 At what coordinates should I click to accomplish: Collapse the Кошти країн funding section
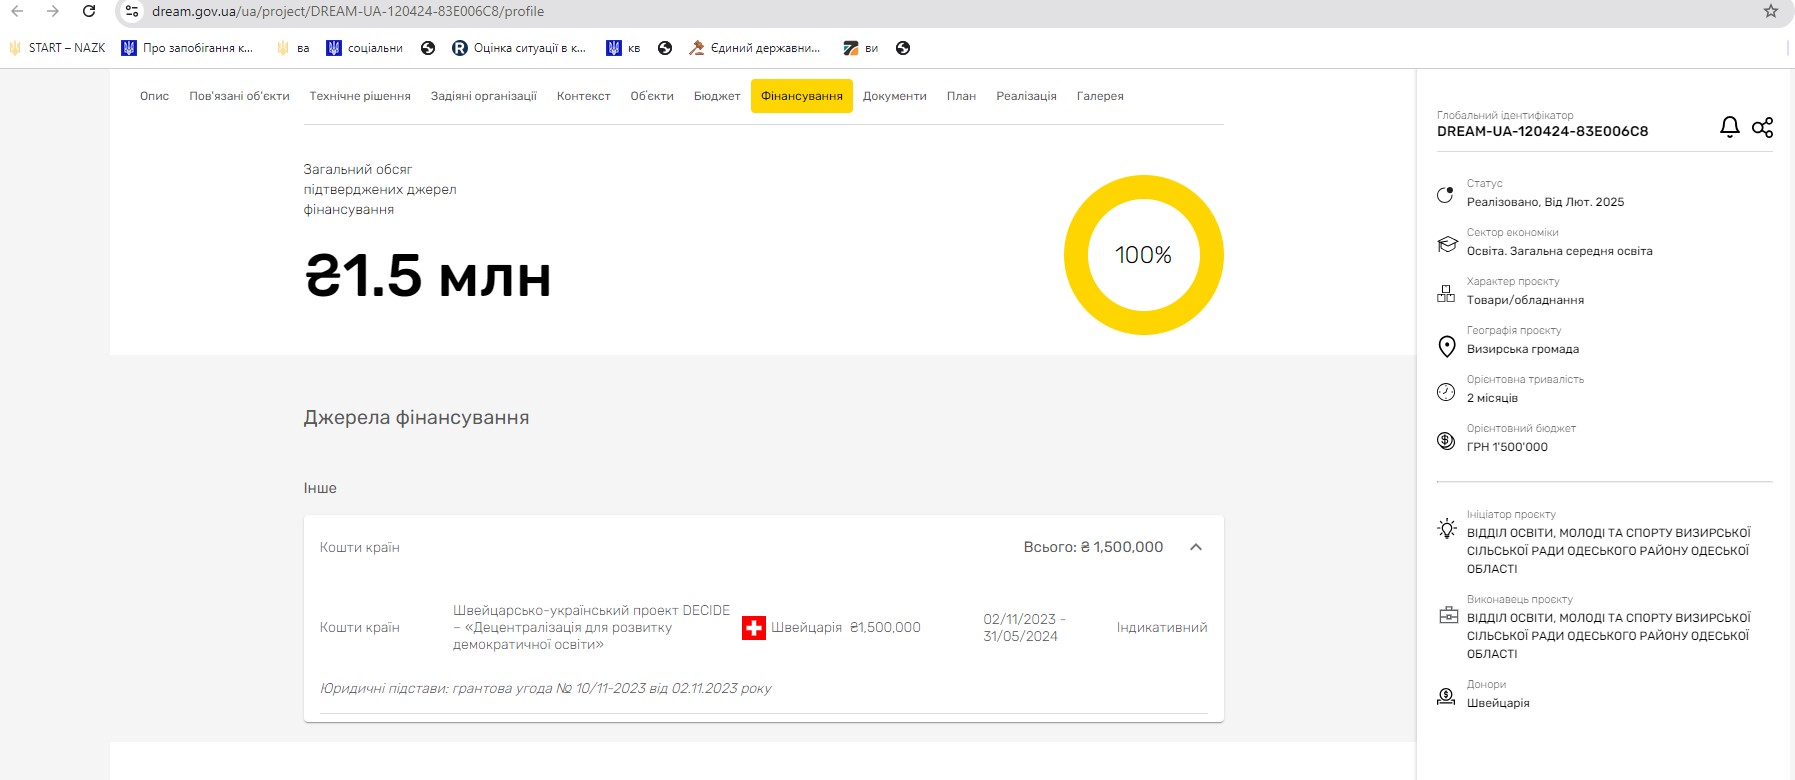pos(1195,547)
